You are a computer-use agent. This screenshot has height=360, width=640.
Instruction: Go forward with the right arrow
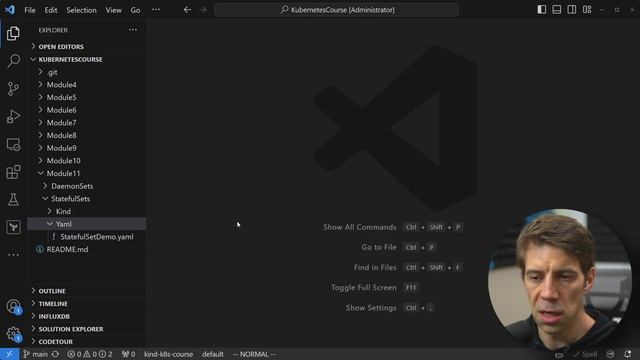coord(202,9)
